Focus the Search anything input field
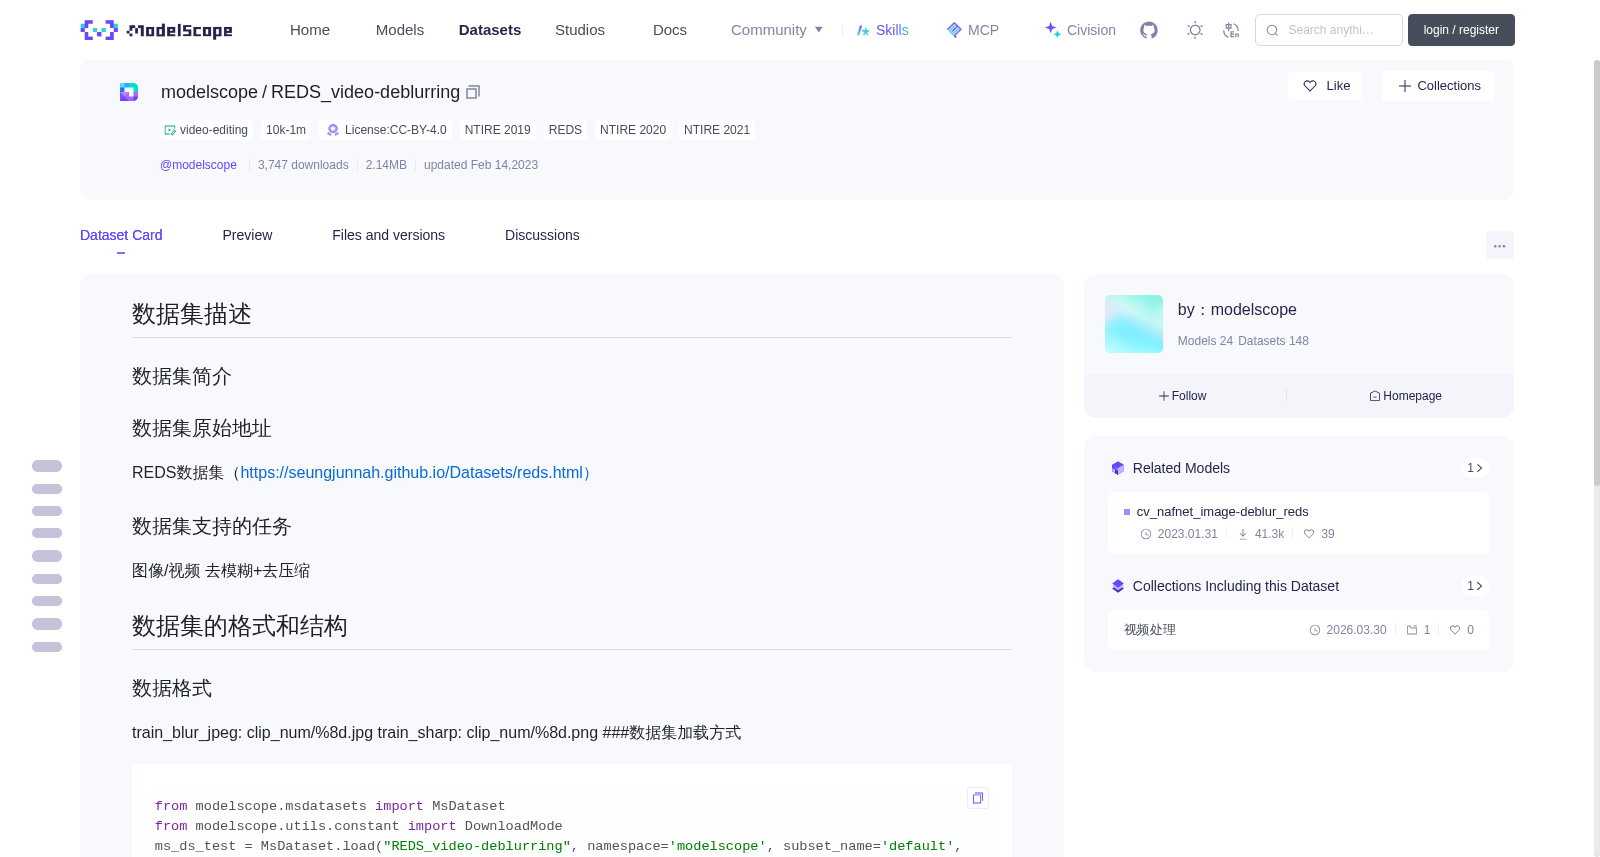Image resolution: width=1600 pixels, height=857 pixels. pyautogui.click(x=1329, y=30)
